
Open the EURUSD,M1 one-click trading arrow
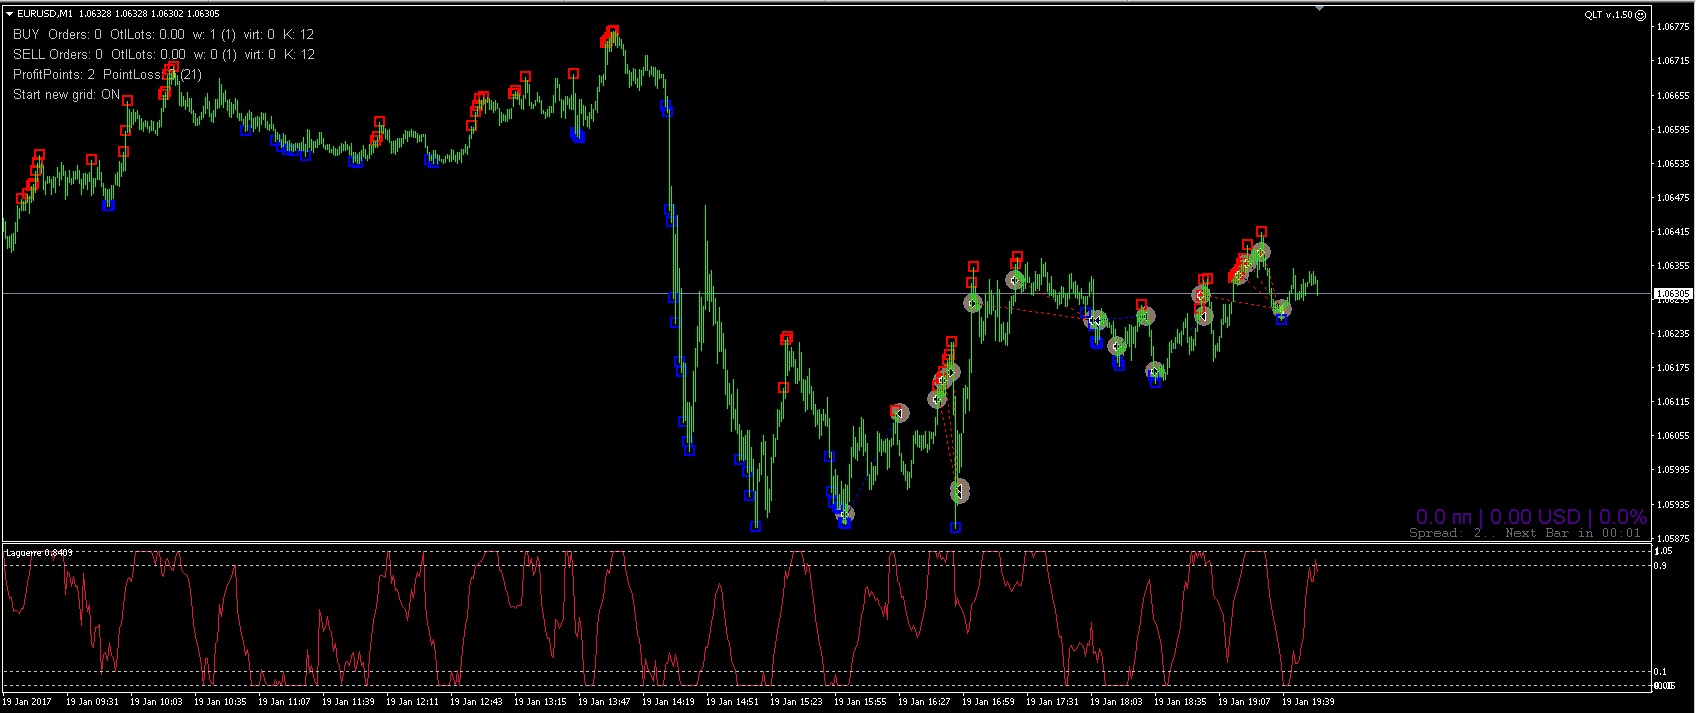pyautogui.click(x=9, y=14)
